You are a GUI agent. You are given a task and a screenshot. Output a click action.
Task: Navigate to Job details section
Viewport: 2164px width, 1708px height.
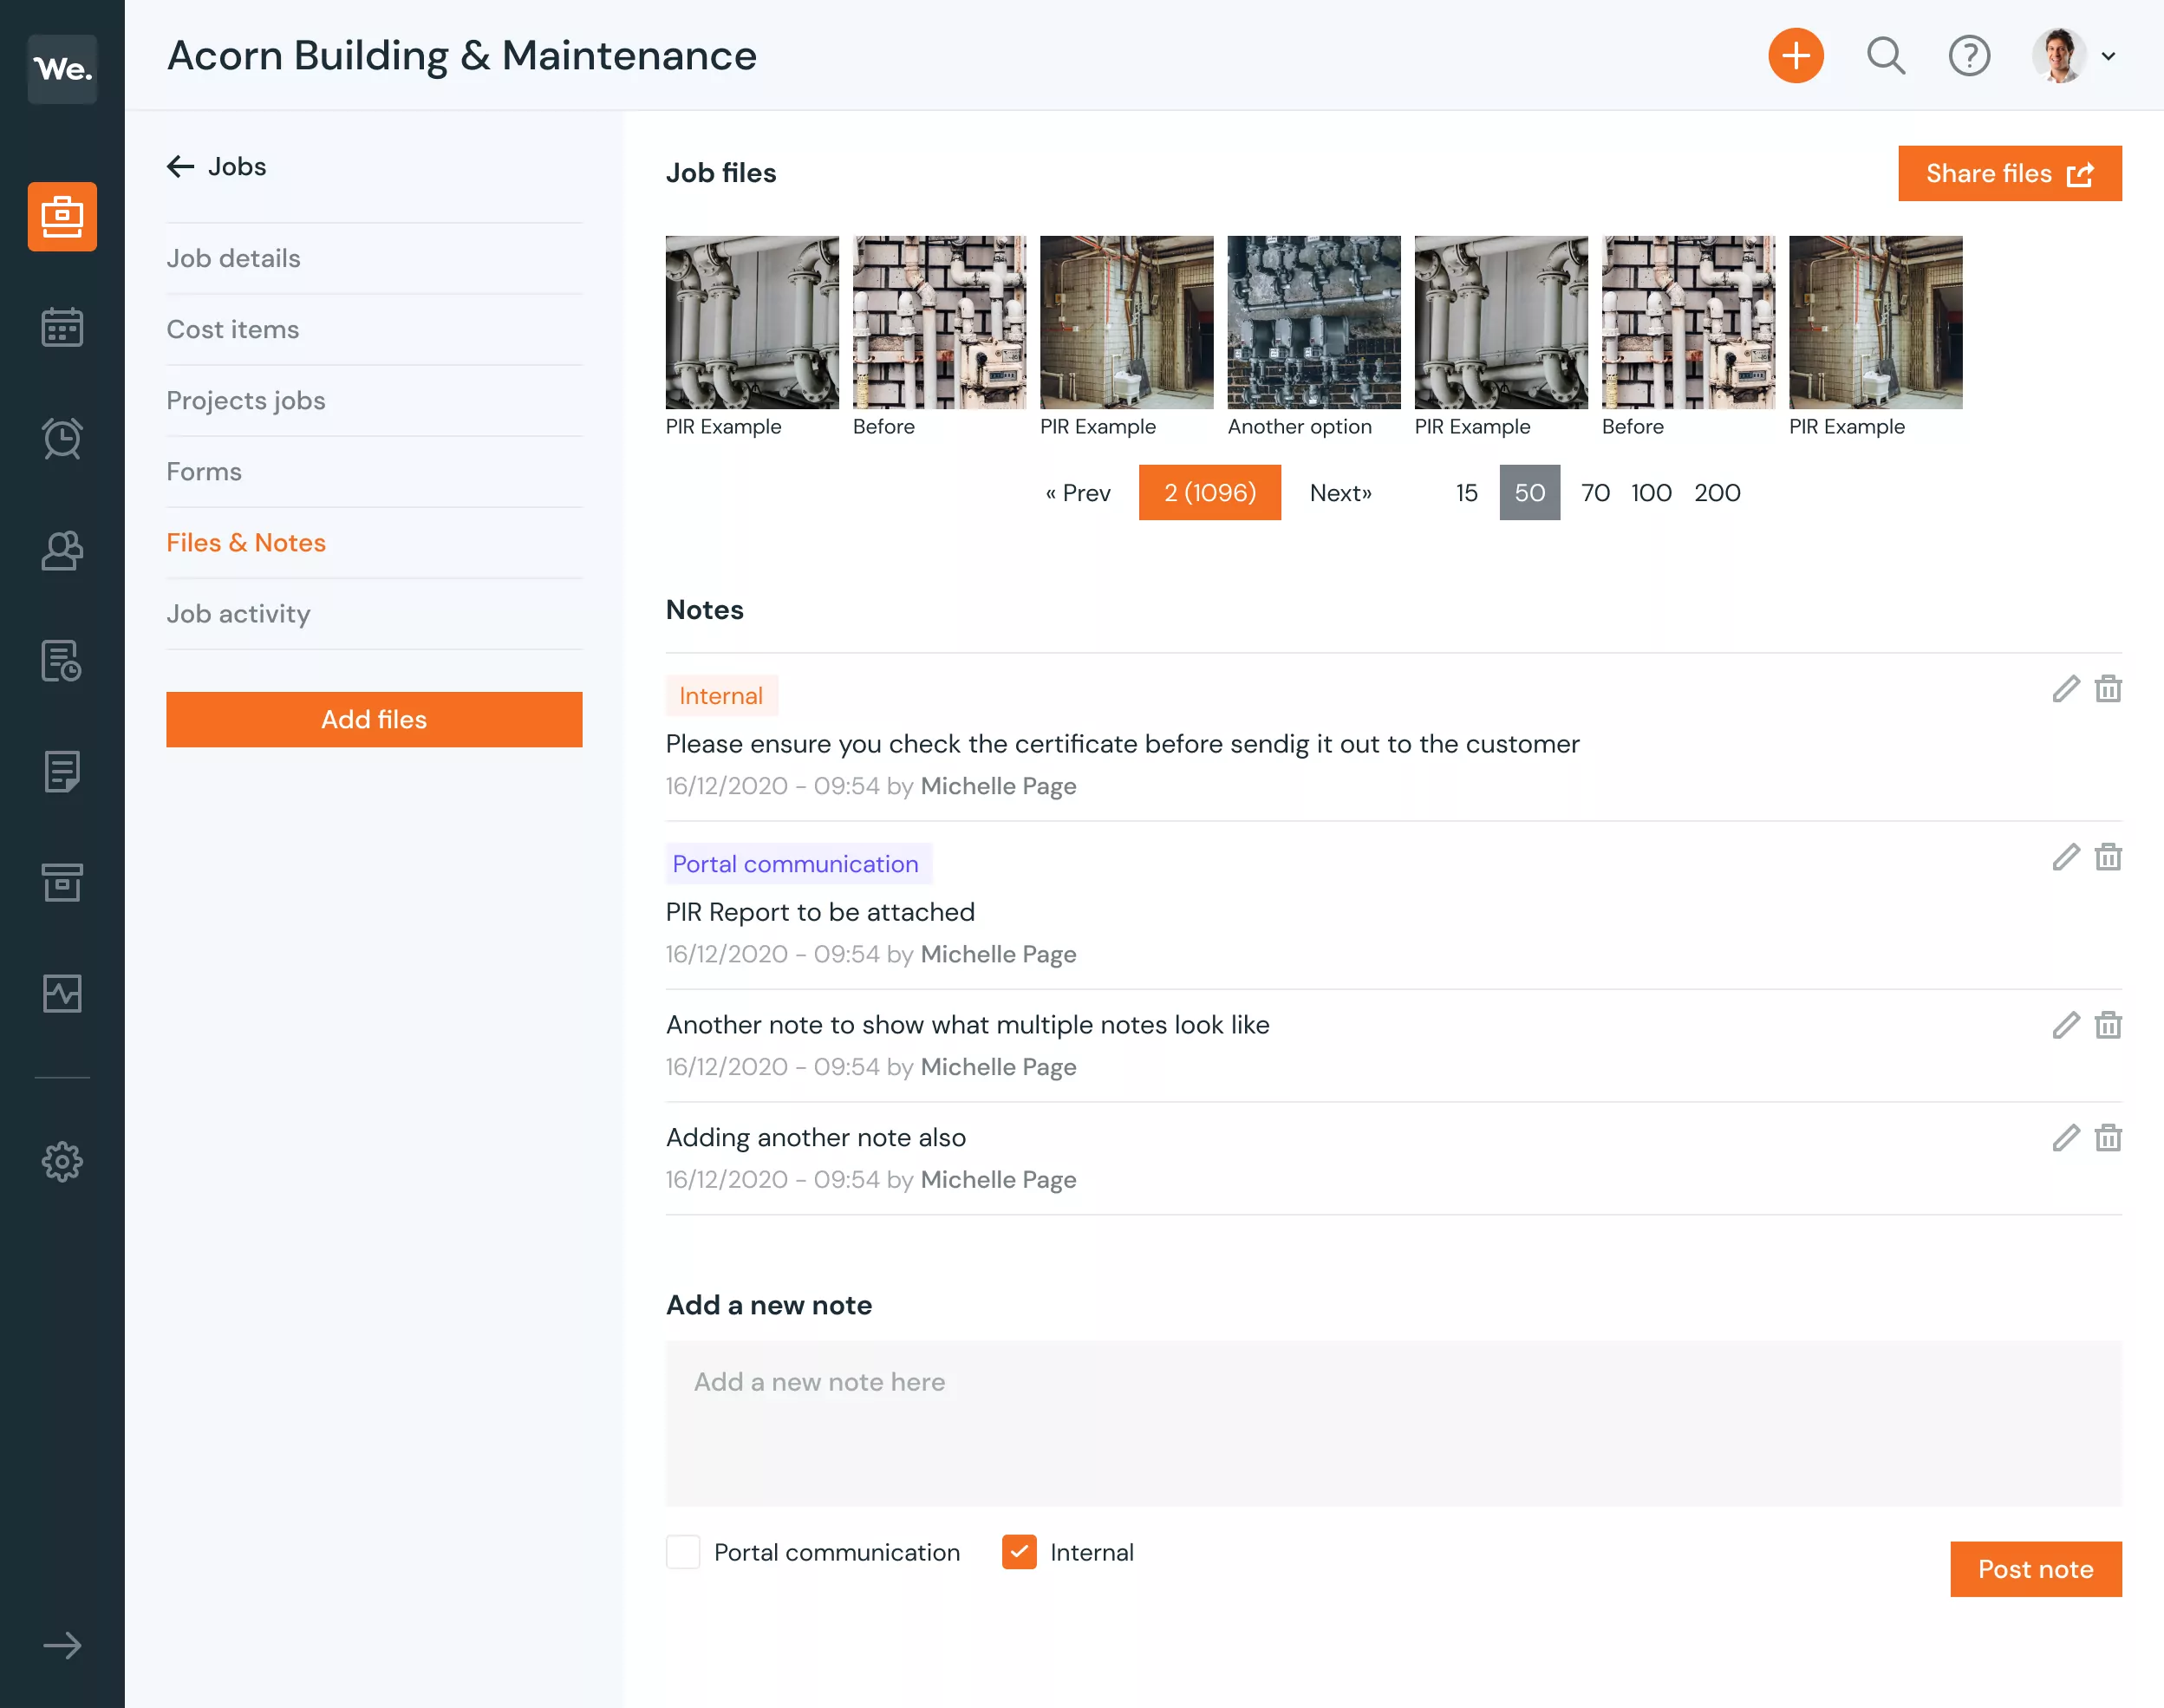tap(233, 257)
